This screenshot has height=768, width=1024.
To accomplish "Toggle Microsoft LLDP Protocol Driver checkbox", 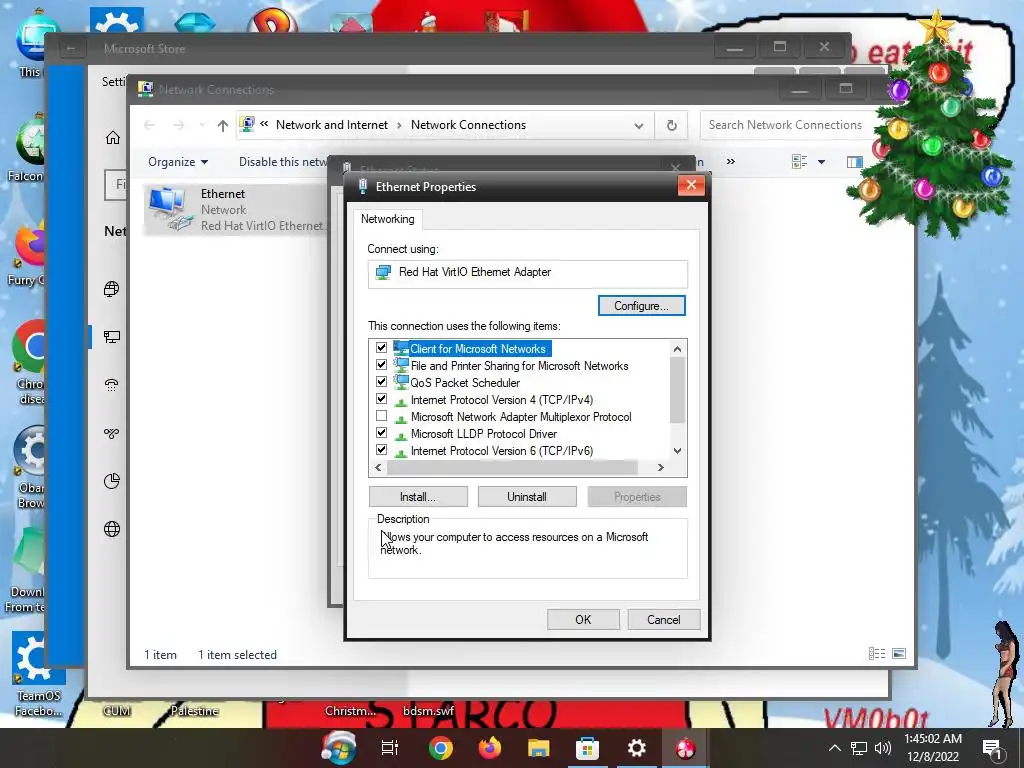I will (381, 433).
